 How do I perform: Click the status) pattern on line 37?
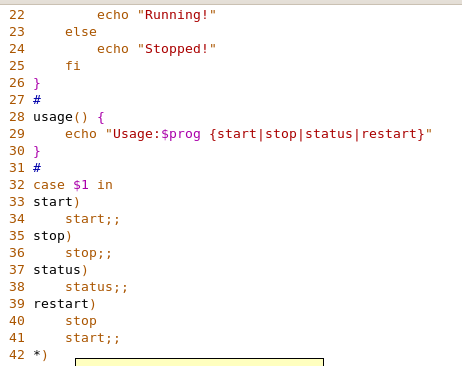click(x=60, y=270)
